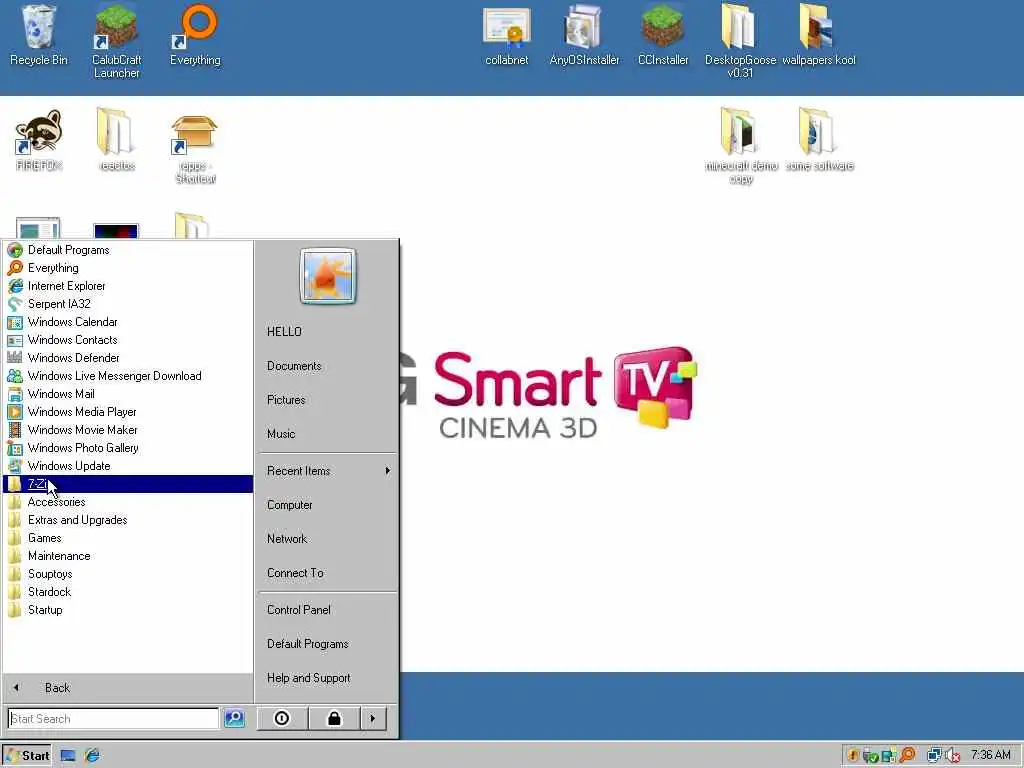Open Windows Contacts

(128, 340)
